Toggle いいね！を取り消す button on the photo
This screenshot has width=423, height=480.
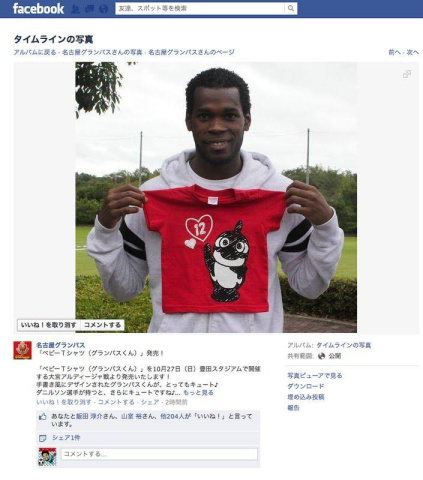pos(49,325)
